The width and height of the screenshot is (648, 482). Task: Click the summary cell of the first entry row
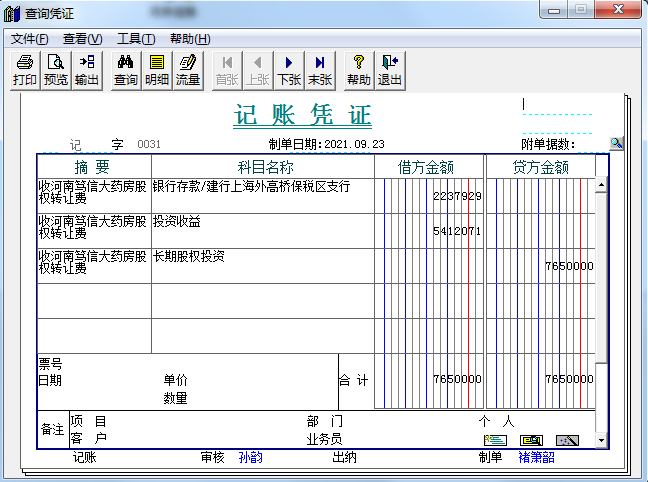94,196
